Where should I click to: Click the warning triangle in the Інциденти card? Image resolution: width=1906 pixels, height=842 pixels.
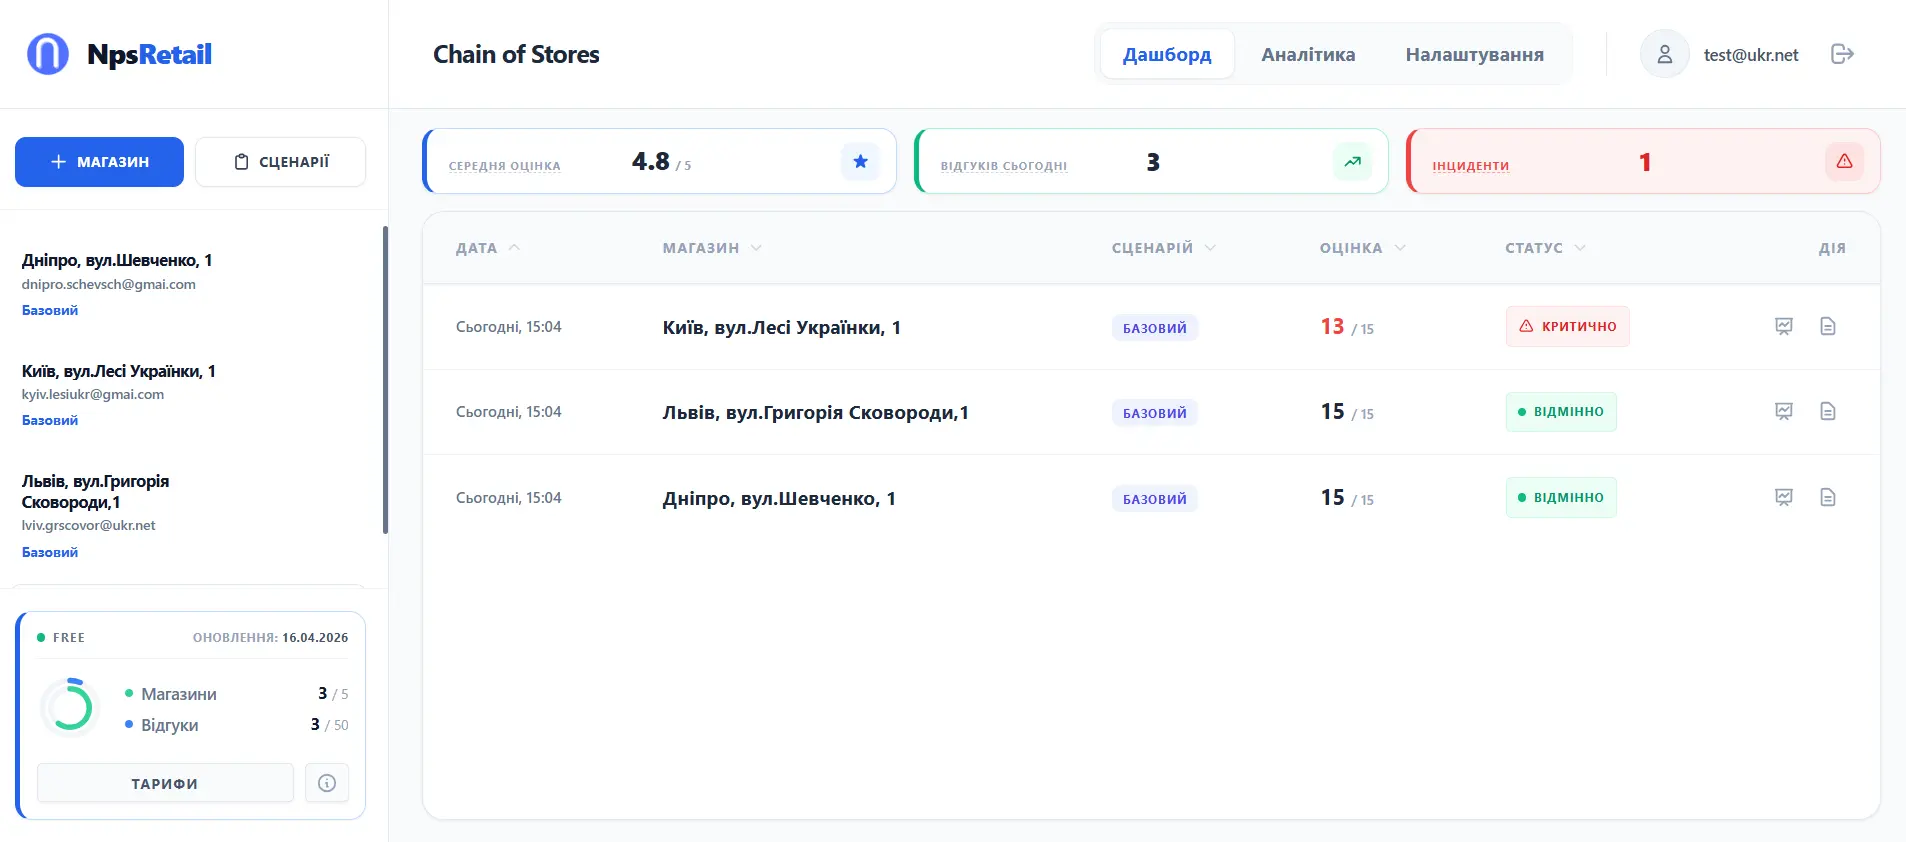[x=1844, y=162]
